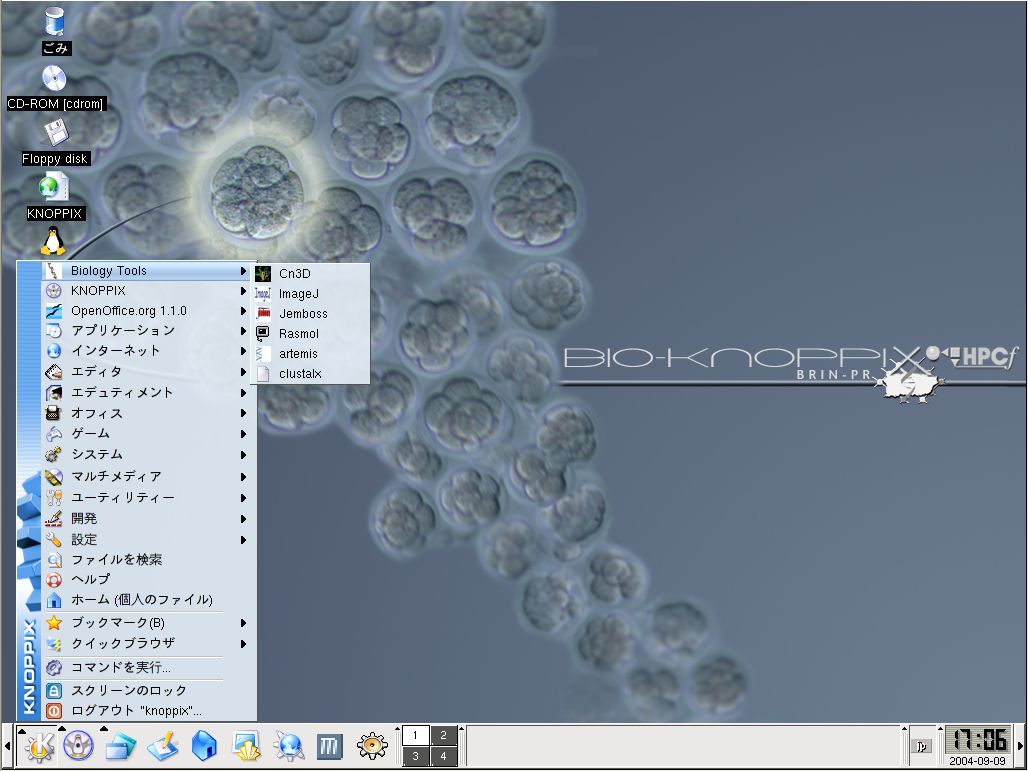
Task: Launch artemis from the submenu
Action: pyautogui.click(x=309, y=354)
